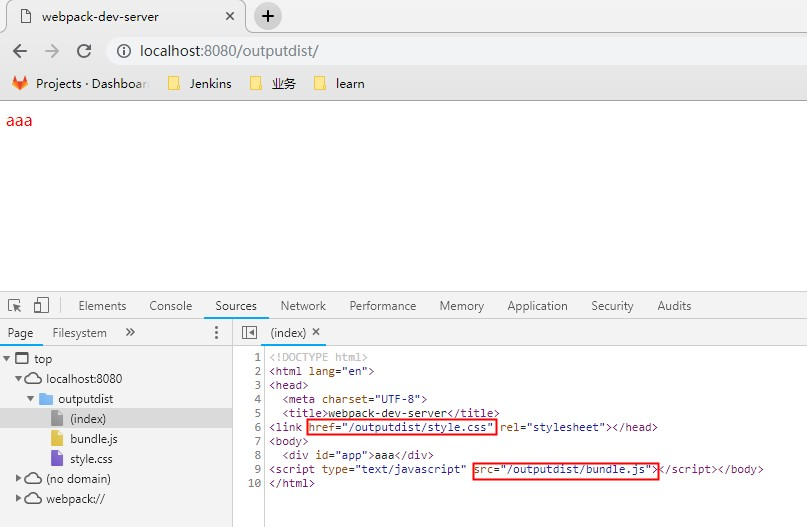Click line number 9 in the gutter

point(257,469)
